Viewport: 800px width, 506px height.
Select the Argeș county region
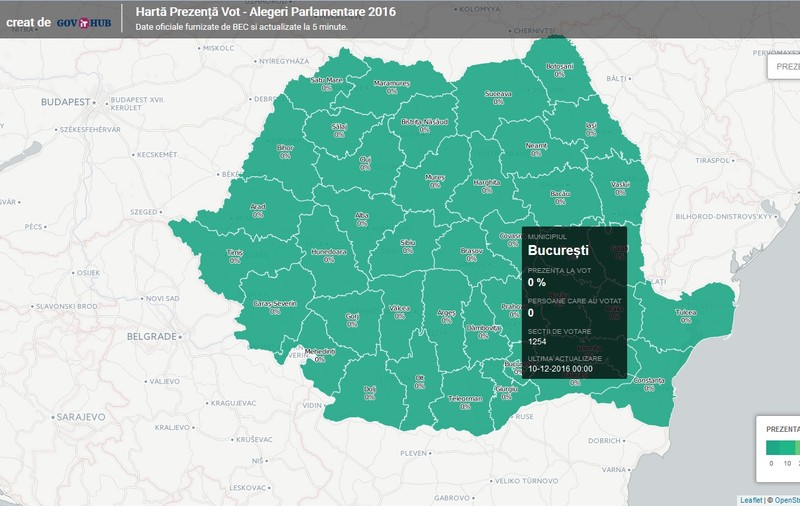pos(446,316)
